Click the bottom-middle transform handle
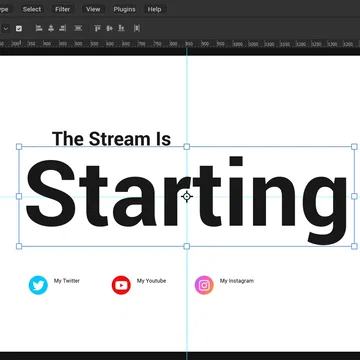The image size is (360, 360). [187, 246]
